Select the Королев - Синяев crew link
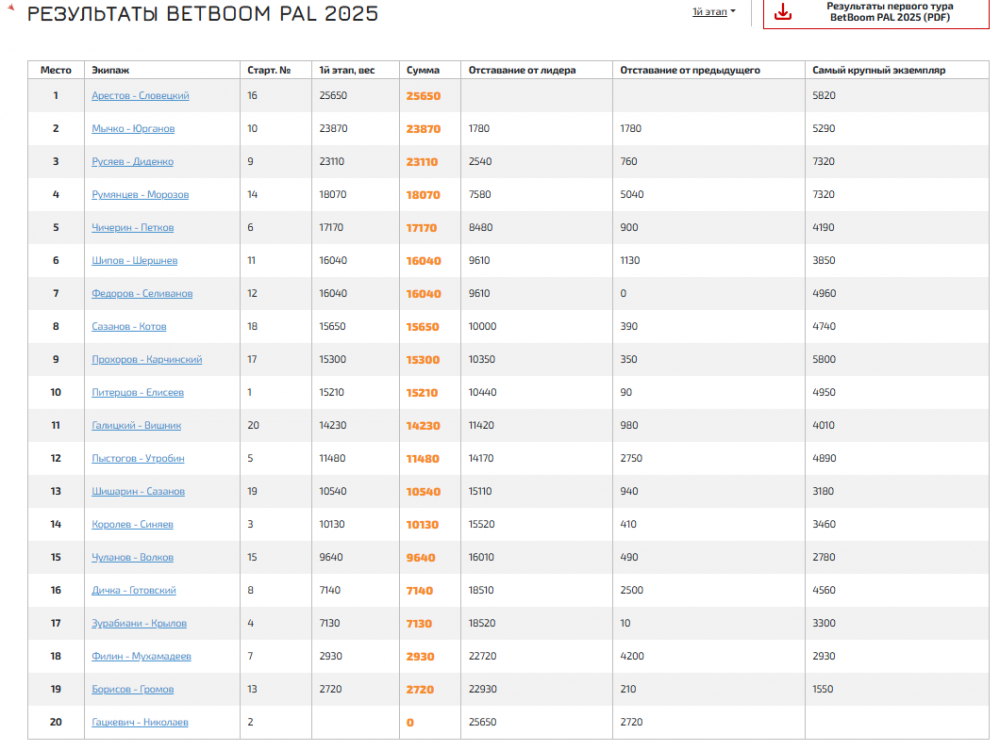Viewport: 1000px width, 750px height. pos(132,525)
